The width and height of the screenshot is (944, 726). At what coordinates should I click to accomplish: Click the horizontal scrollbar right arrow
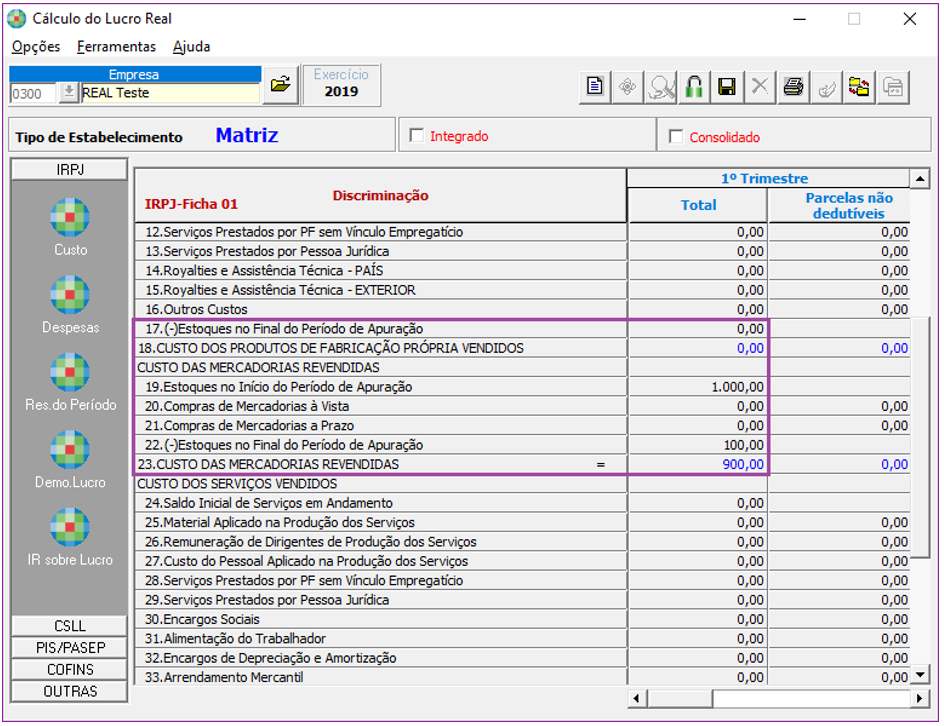click(x=919, y=699)
